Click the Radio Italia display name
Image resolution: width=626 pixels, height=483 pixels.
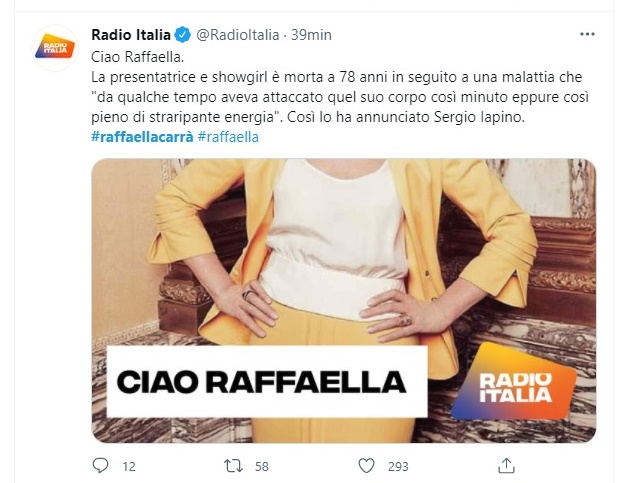(131, 35)
